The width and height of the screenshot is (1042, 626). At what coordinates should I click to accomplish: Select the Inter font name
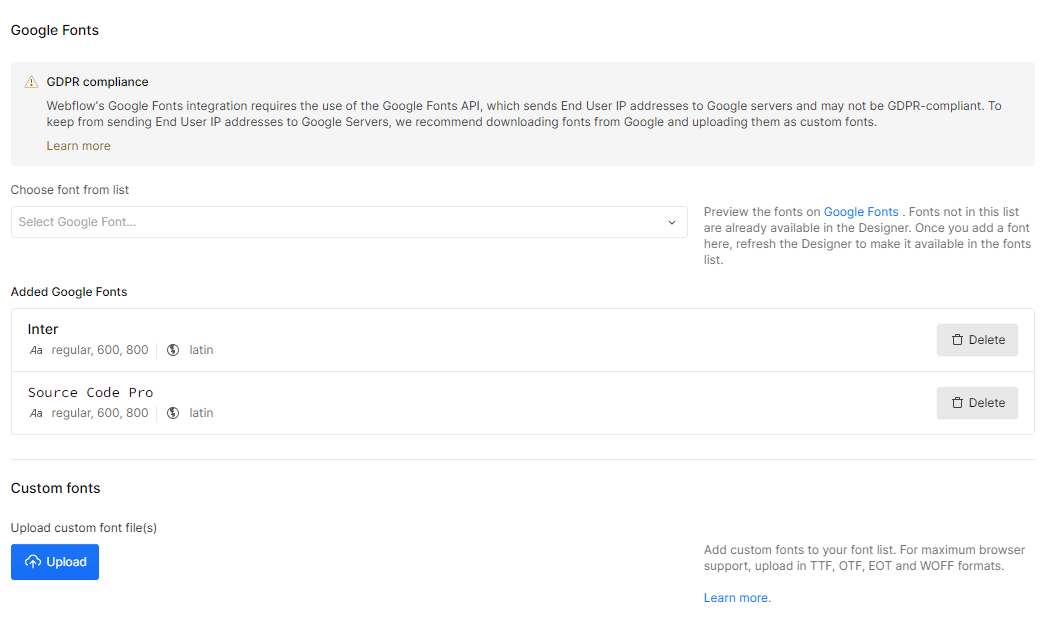point(43,330)
